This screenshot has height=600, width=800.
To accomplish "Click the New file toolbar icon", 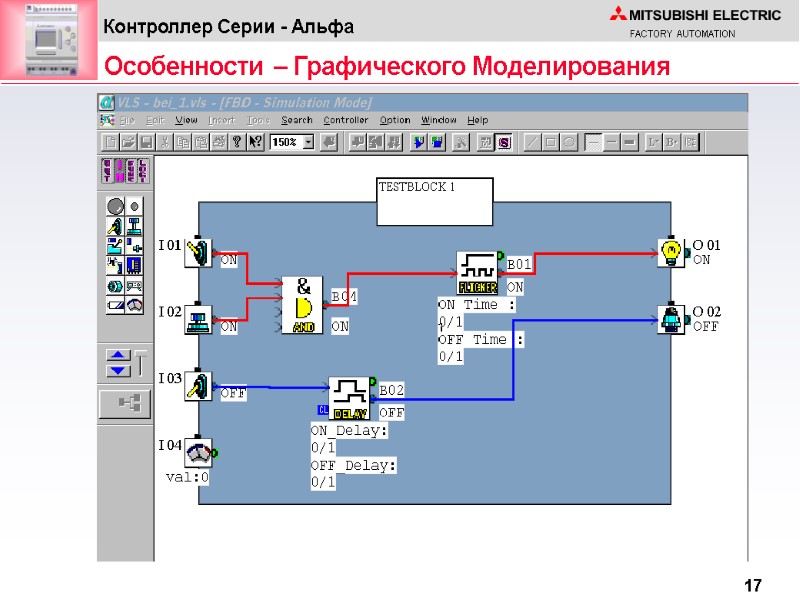I will [x=110, y=142].
